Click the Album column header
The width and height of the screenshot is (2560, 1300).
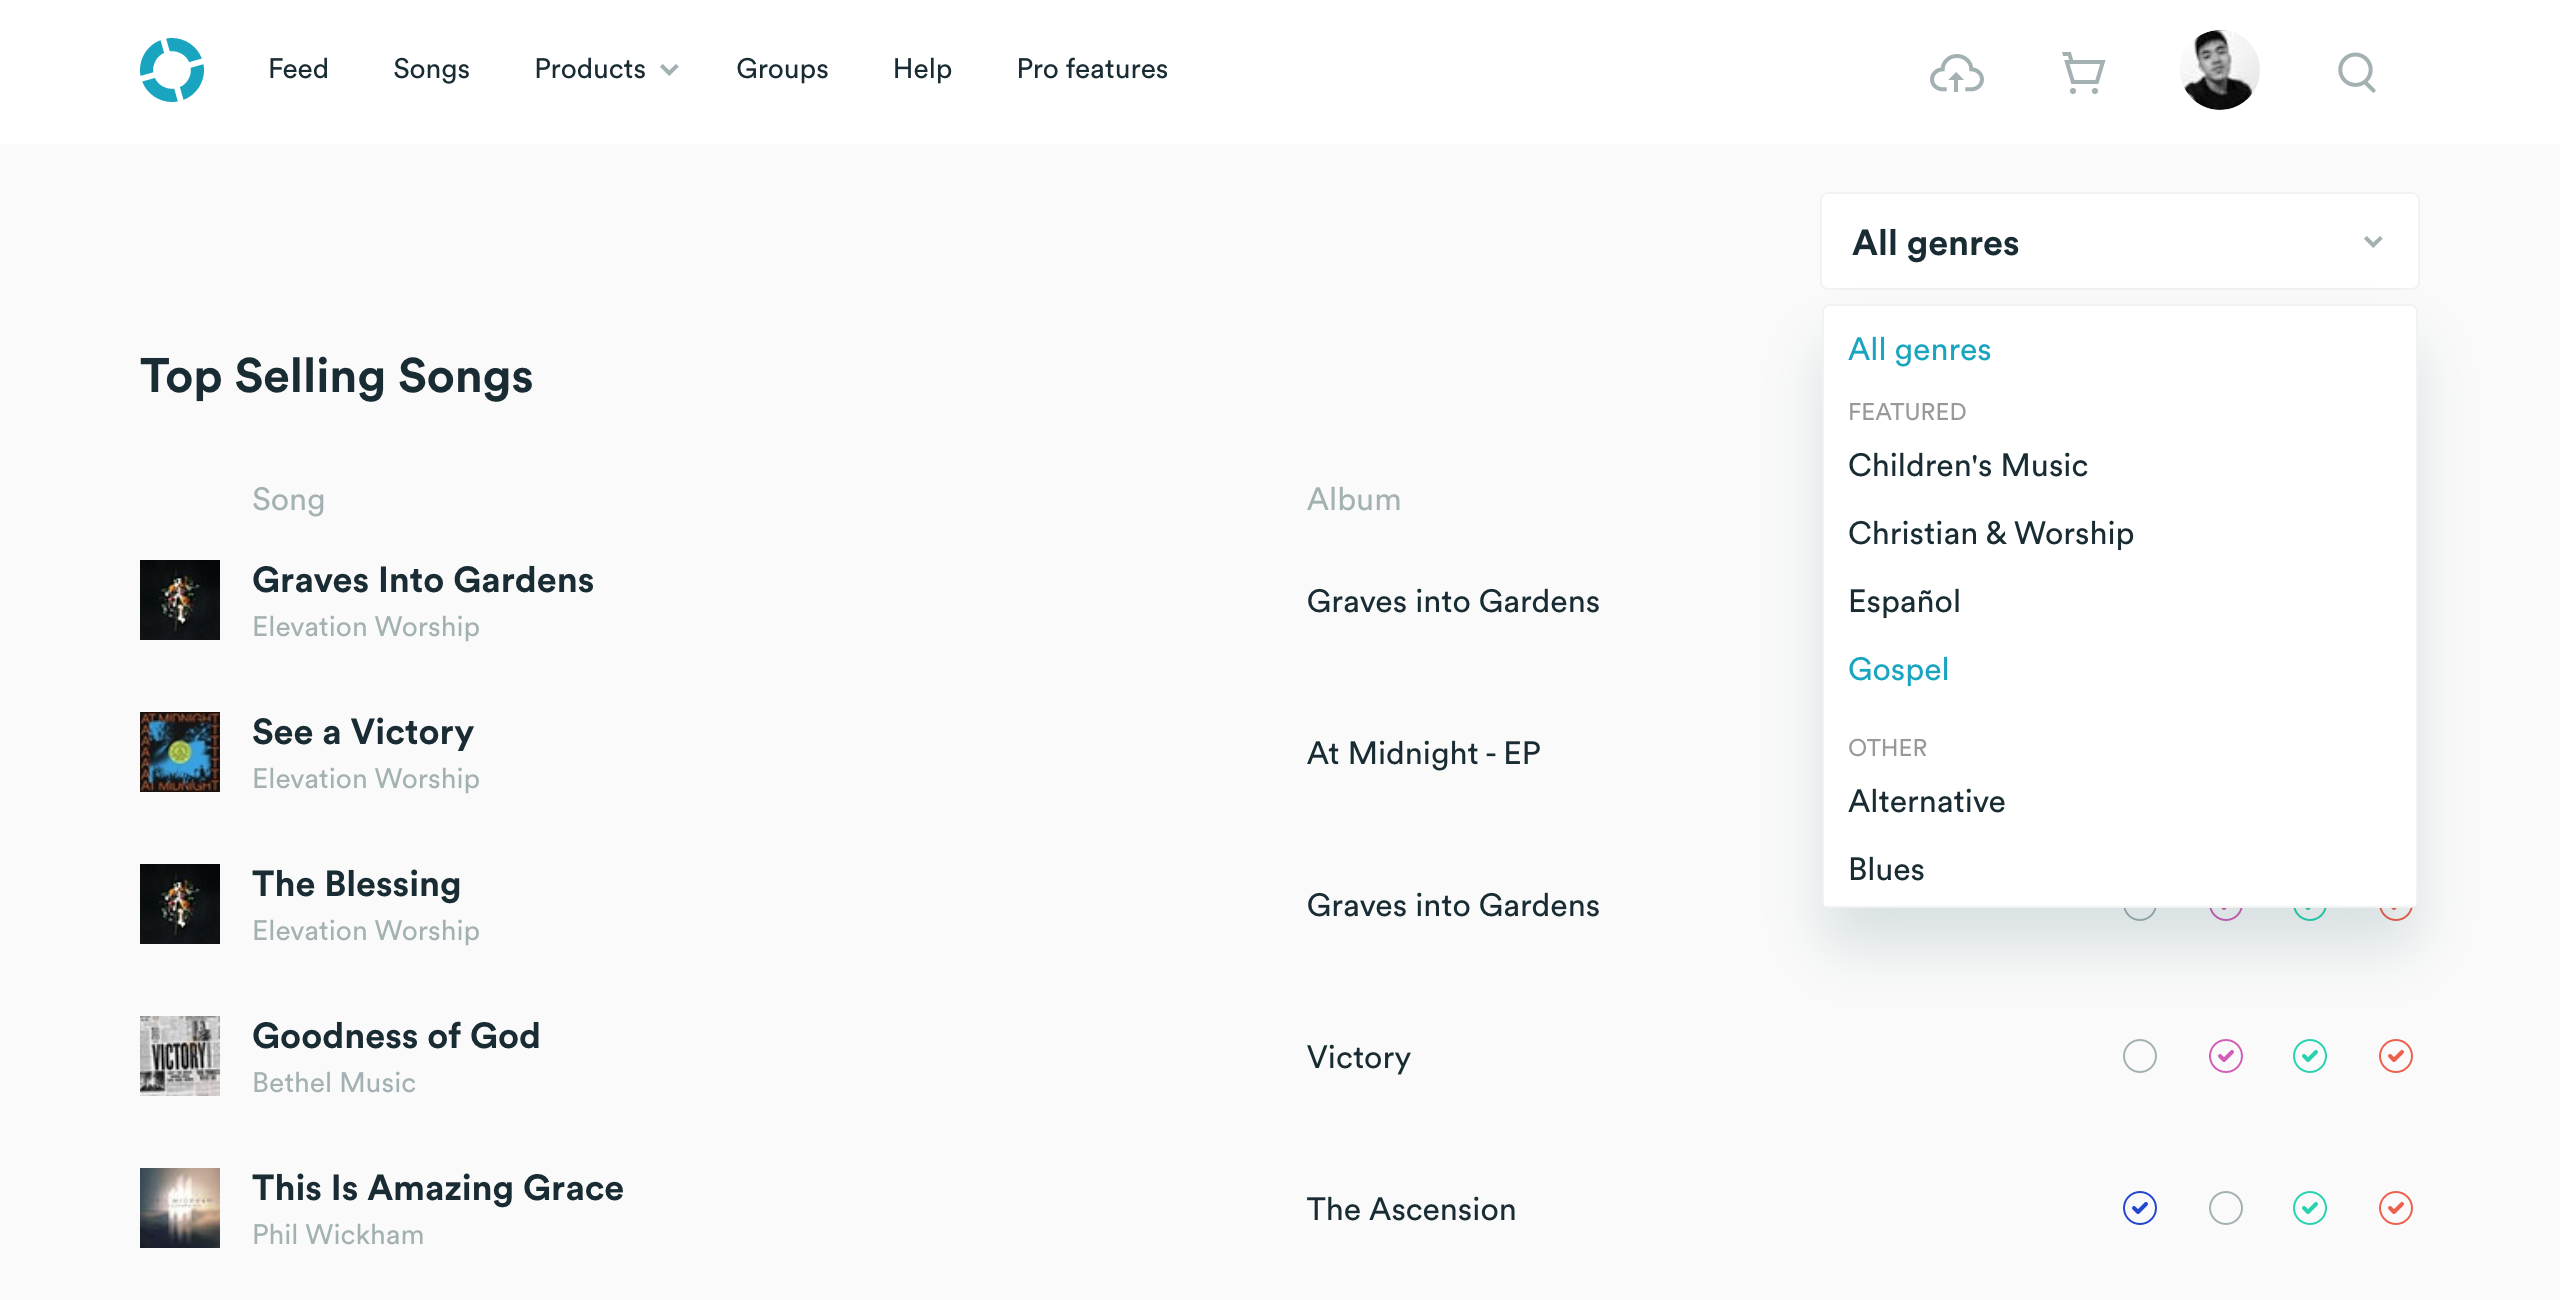pyautogui.click(x=1354, y=499)
